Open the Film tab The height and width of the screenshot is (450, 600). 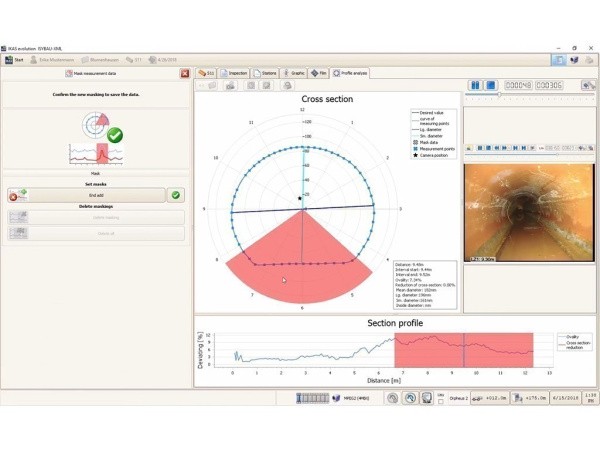pos(319,73)
